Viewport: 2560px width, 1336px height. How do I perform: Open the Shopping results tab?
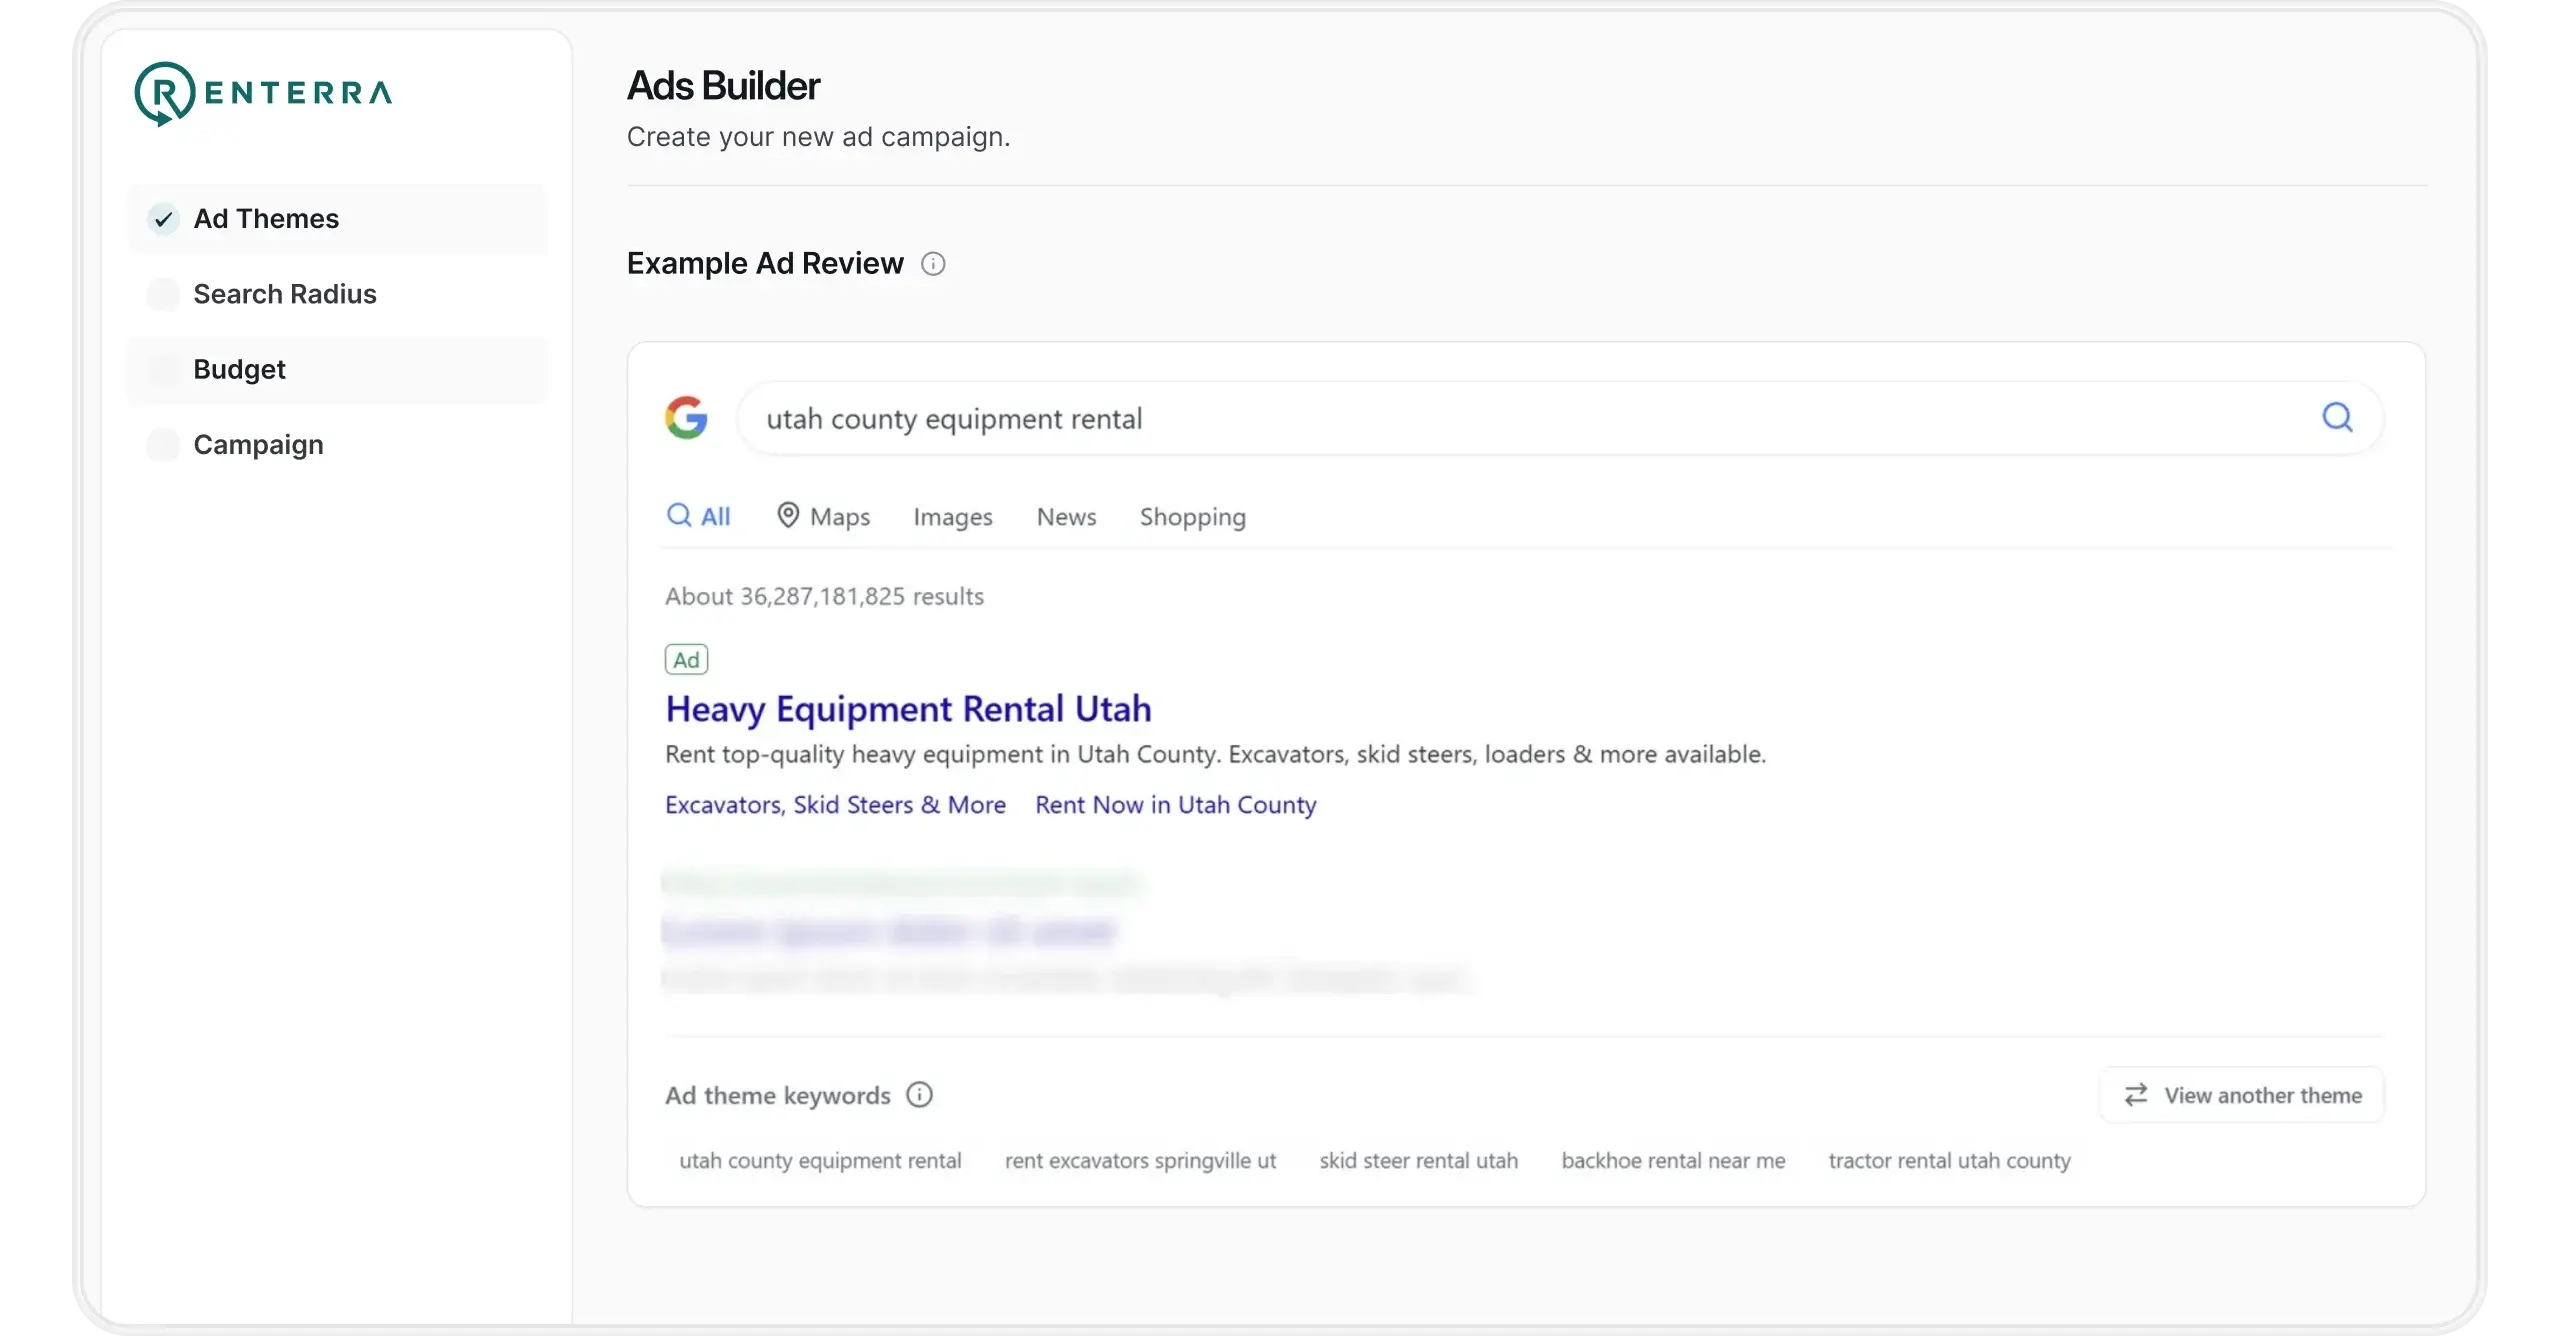(x=1192, y=517)
